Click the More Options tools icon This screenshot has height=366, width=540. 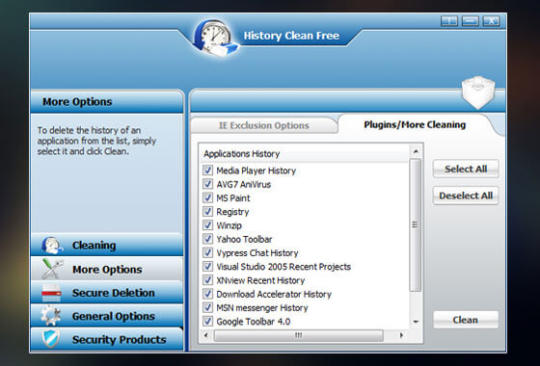52,269
